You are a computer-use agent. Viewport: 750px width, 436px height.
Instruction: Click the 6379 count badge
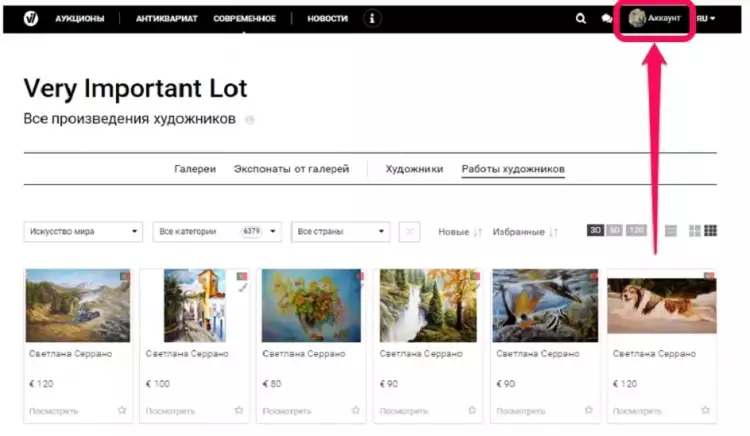pyautogui.click(x=252, y=231)
